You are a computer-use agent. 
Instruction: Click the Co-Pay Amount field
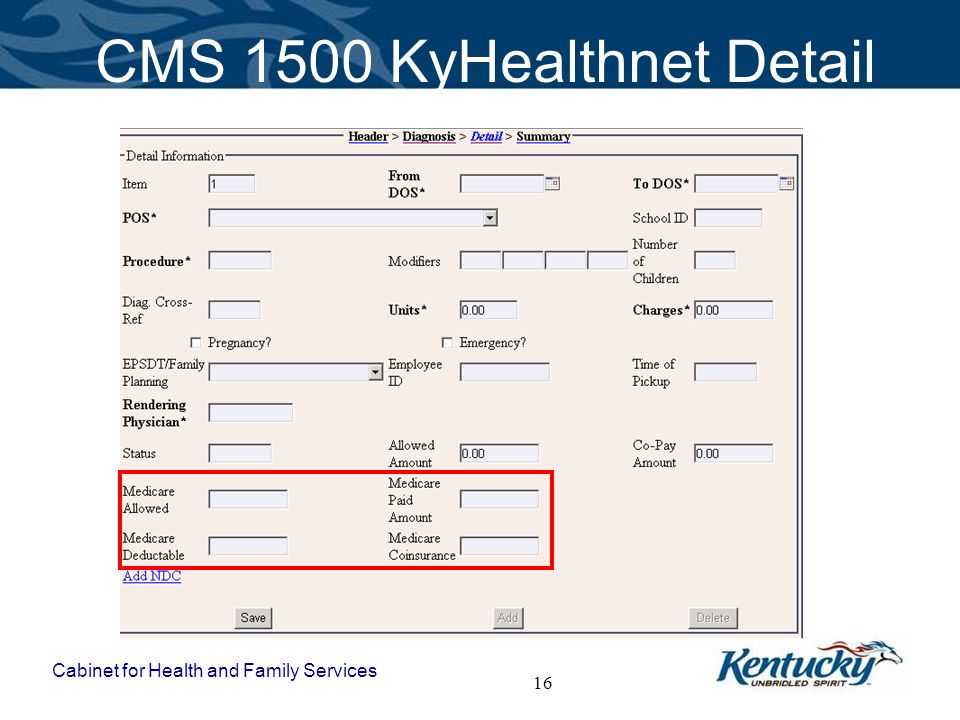[733, 453]
